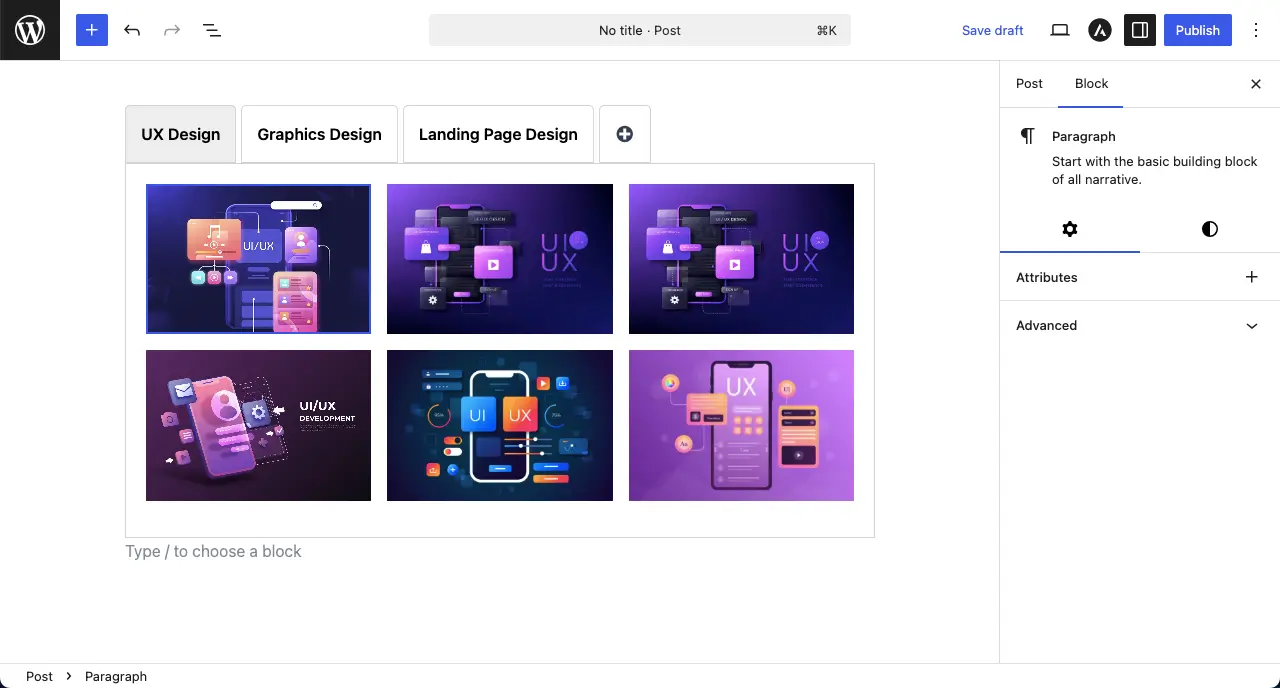This screenshot has width=1280, height=688.
Task: Click Save draft
Action: [x=992, y=30]
